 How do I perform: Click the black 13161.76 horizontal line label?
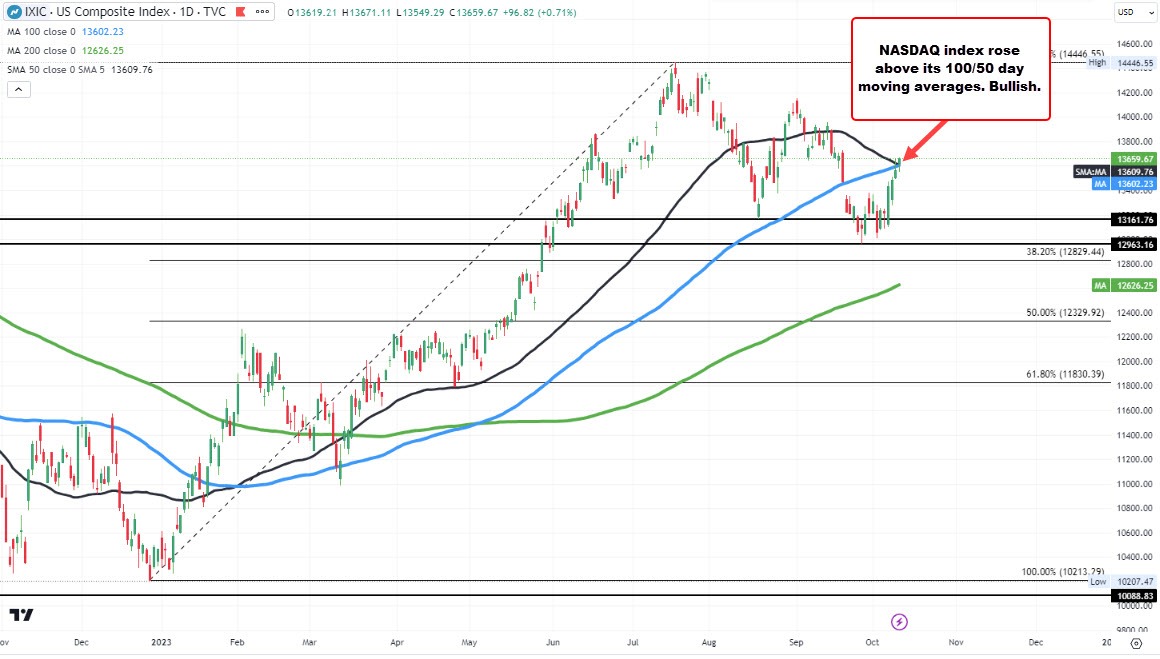[x=1133, y=220]
